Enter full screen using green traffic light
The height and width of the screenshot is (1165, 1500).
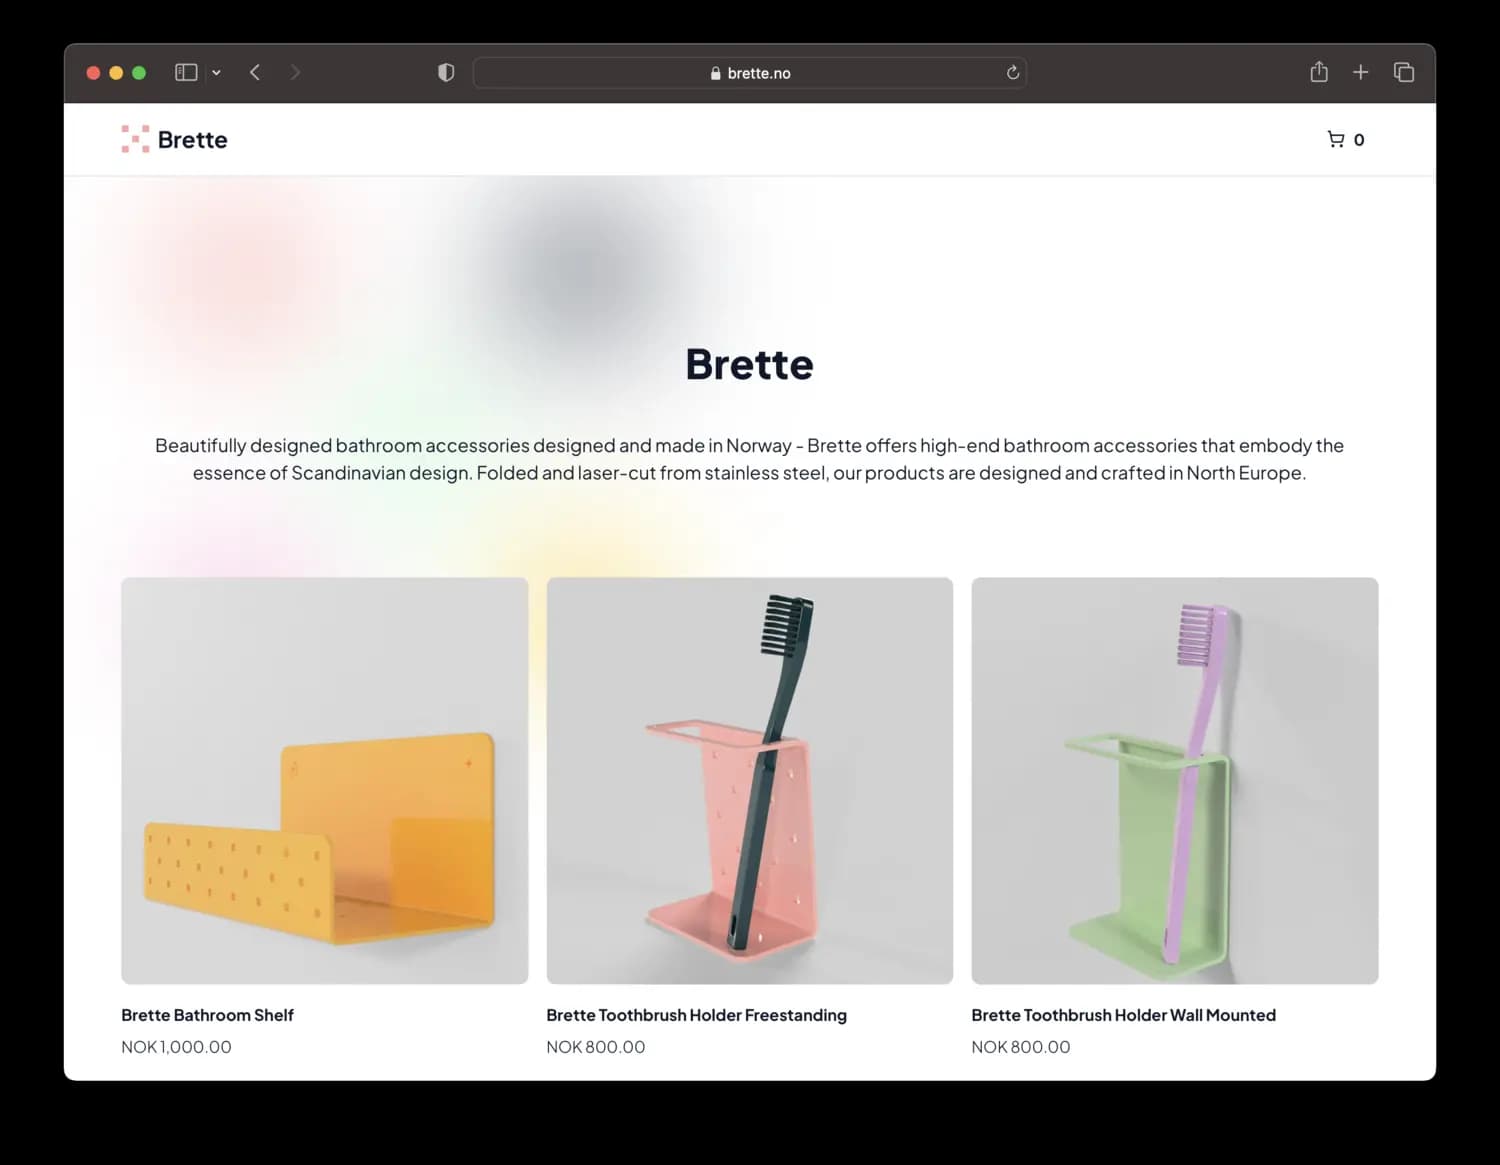point(139,72)
